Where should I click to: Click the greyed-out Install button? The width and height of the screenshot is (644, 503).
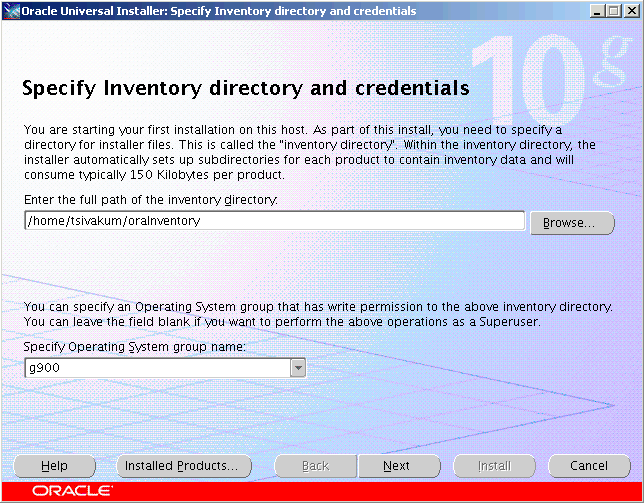pyautogui.click(x=494, y=466)
